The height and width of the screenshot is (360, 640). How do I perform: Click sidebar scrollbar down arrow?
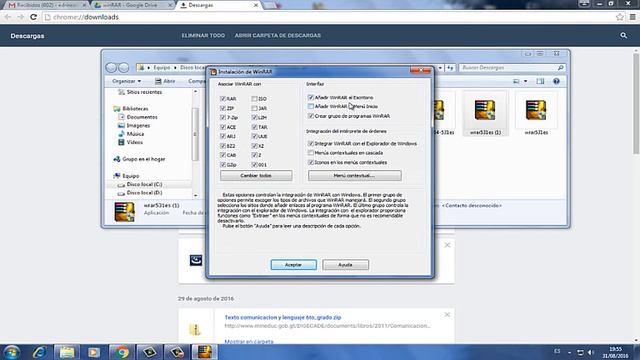(x=196, y=195)
